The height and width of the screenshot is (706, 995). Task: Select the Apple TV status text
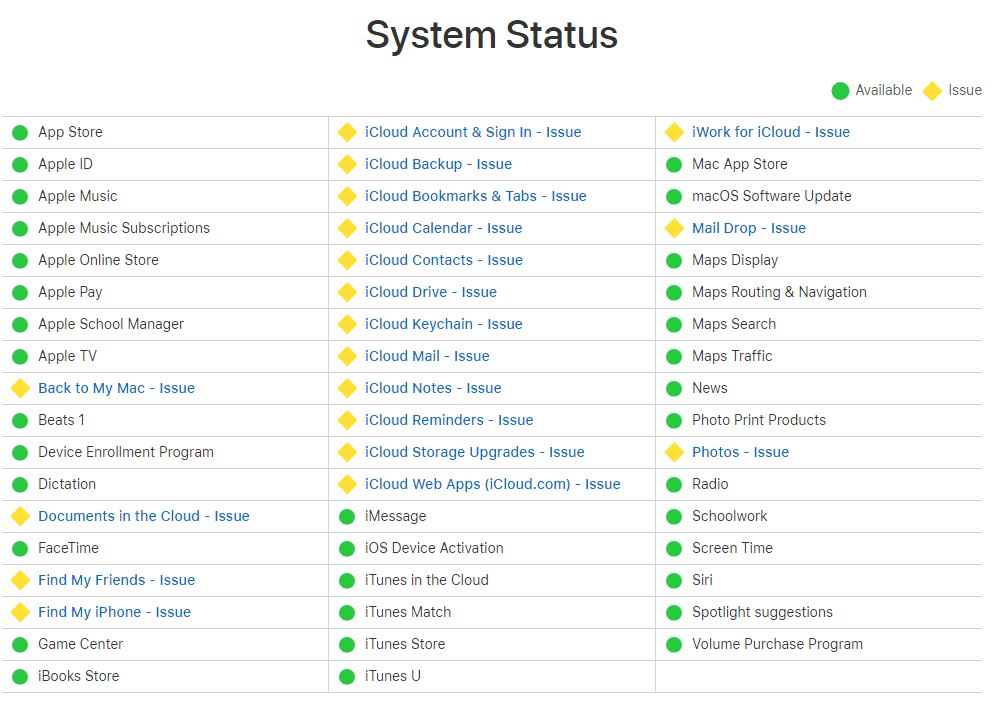tap(67, 356)
